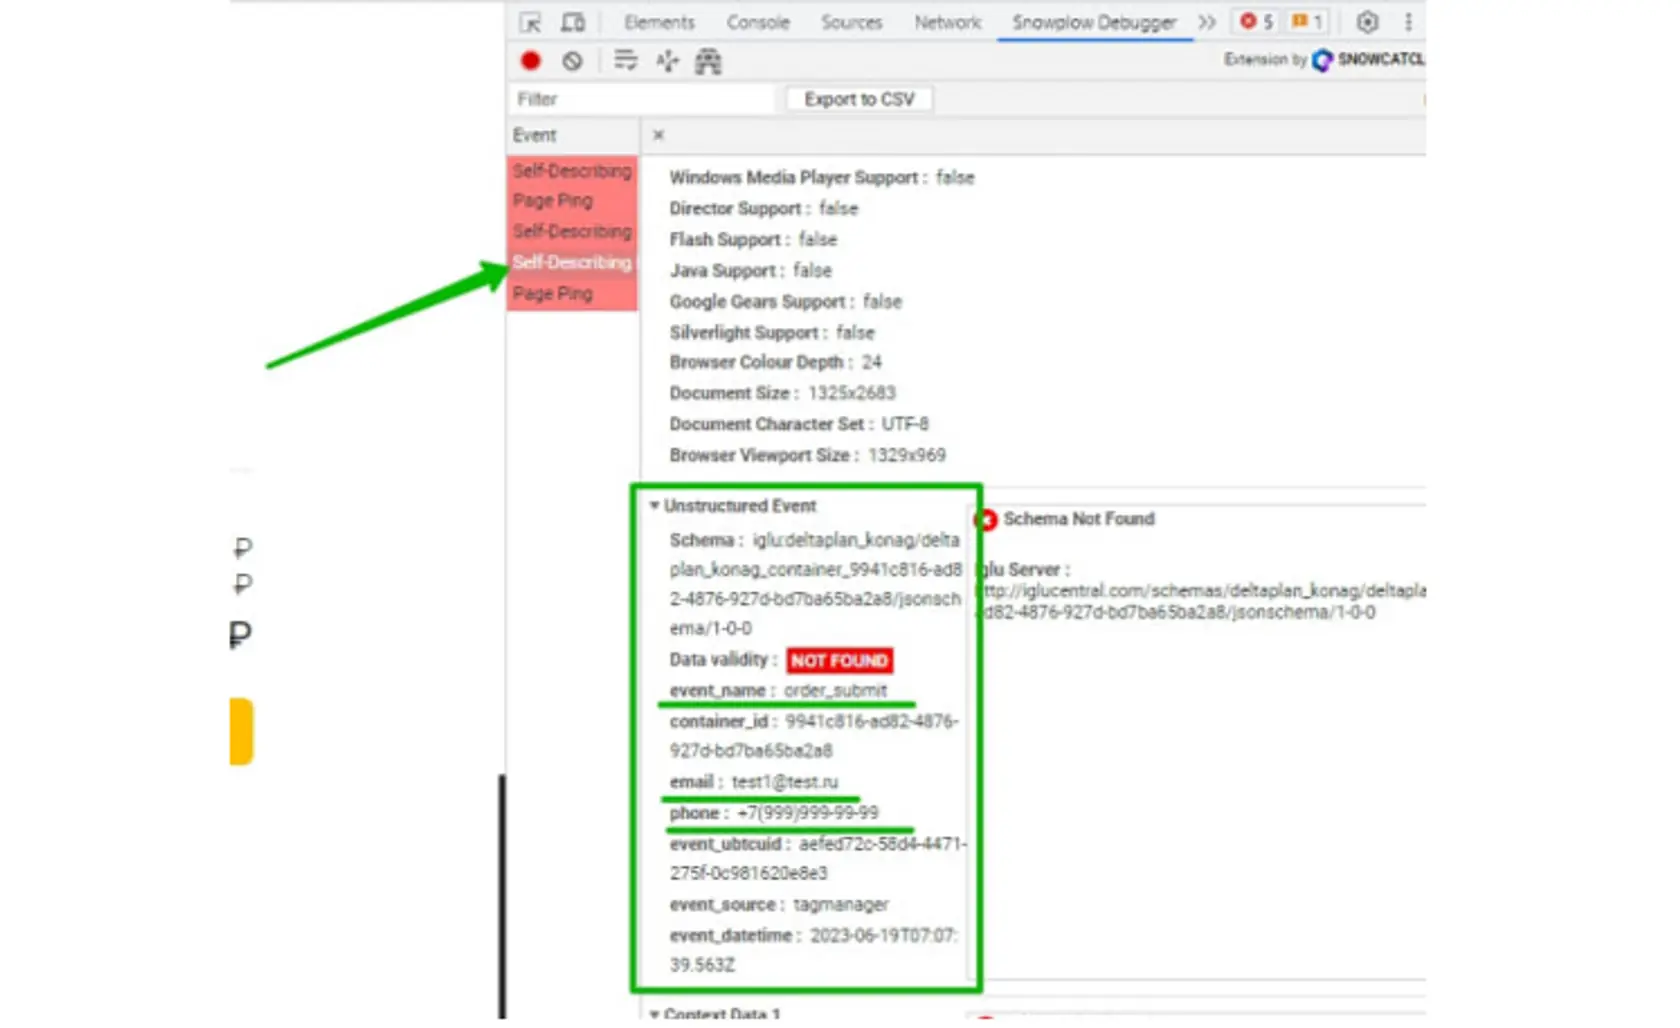
Task: Click the collapse arrows toolbar icon
Action: [x=667, y=61]
